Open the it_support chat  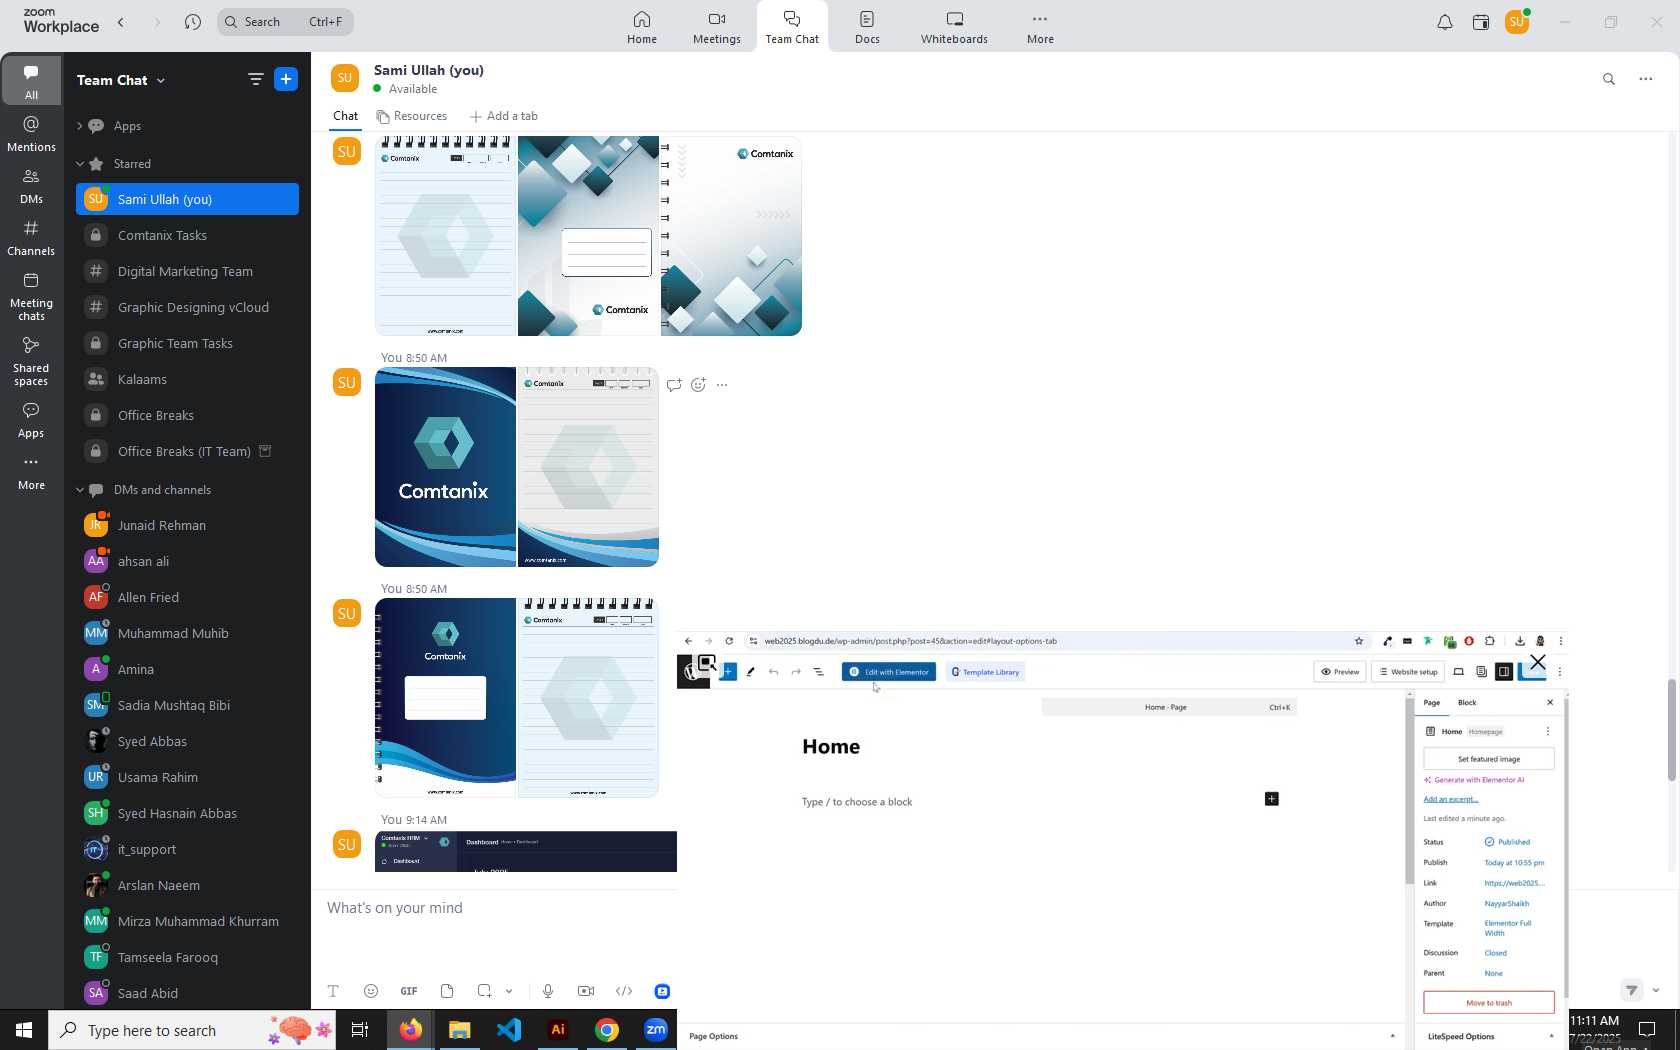pyautogui.click(x=187, y=849)
